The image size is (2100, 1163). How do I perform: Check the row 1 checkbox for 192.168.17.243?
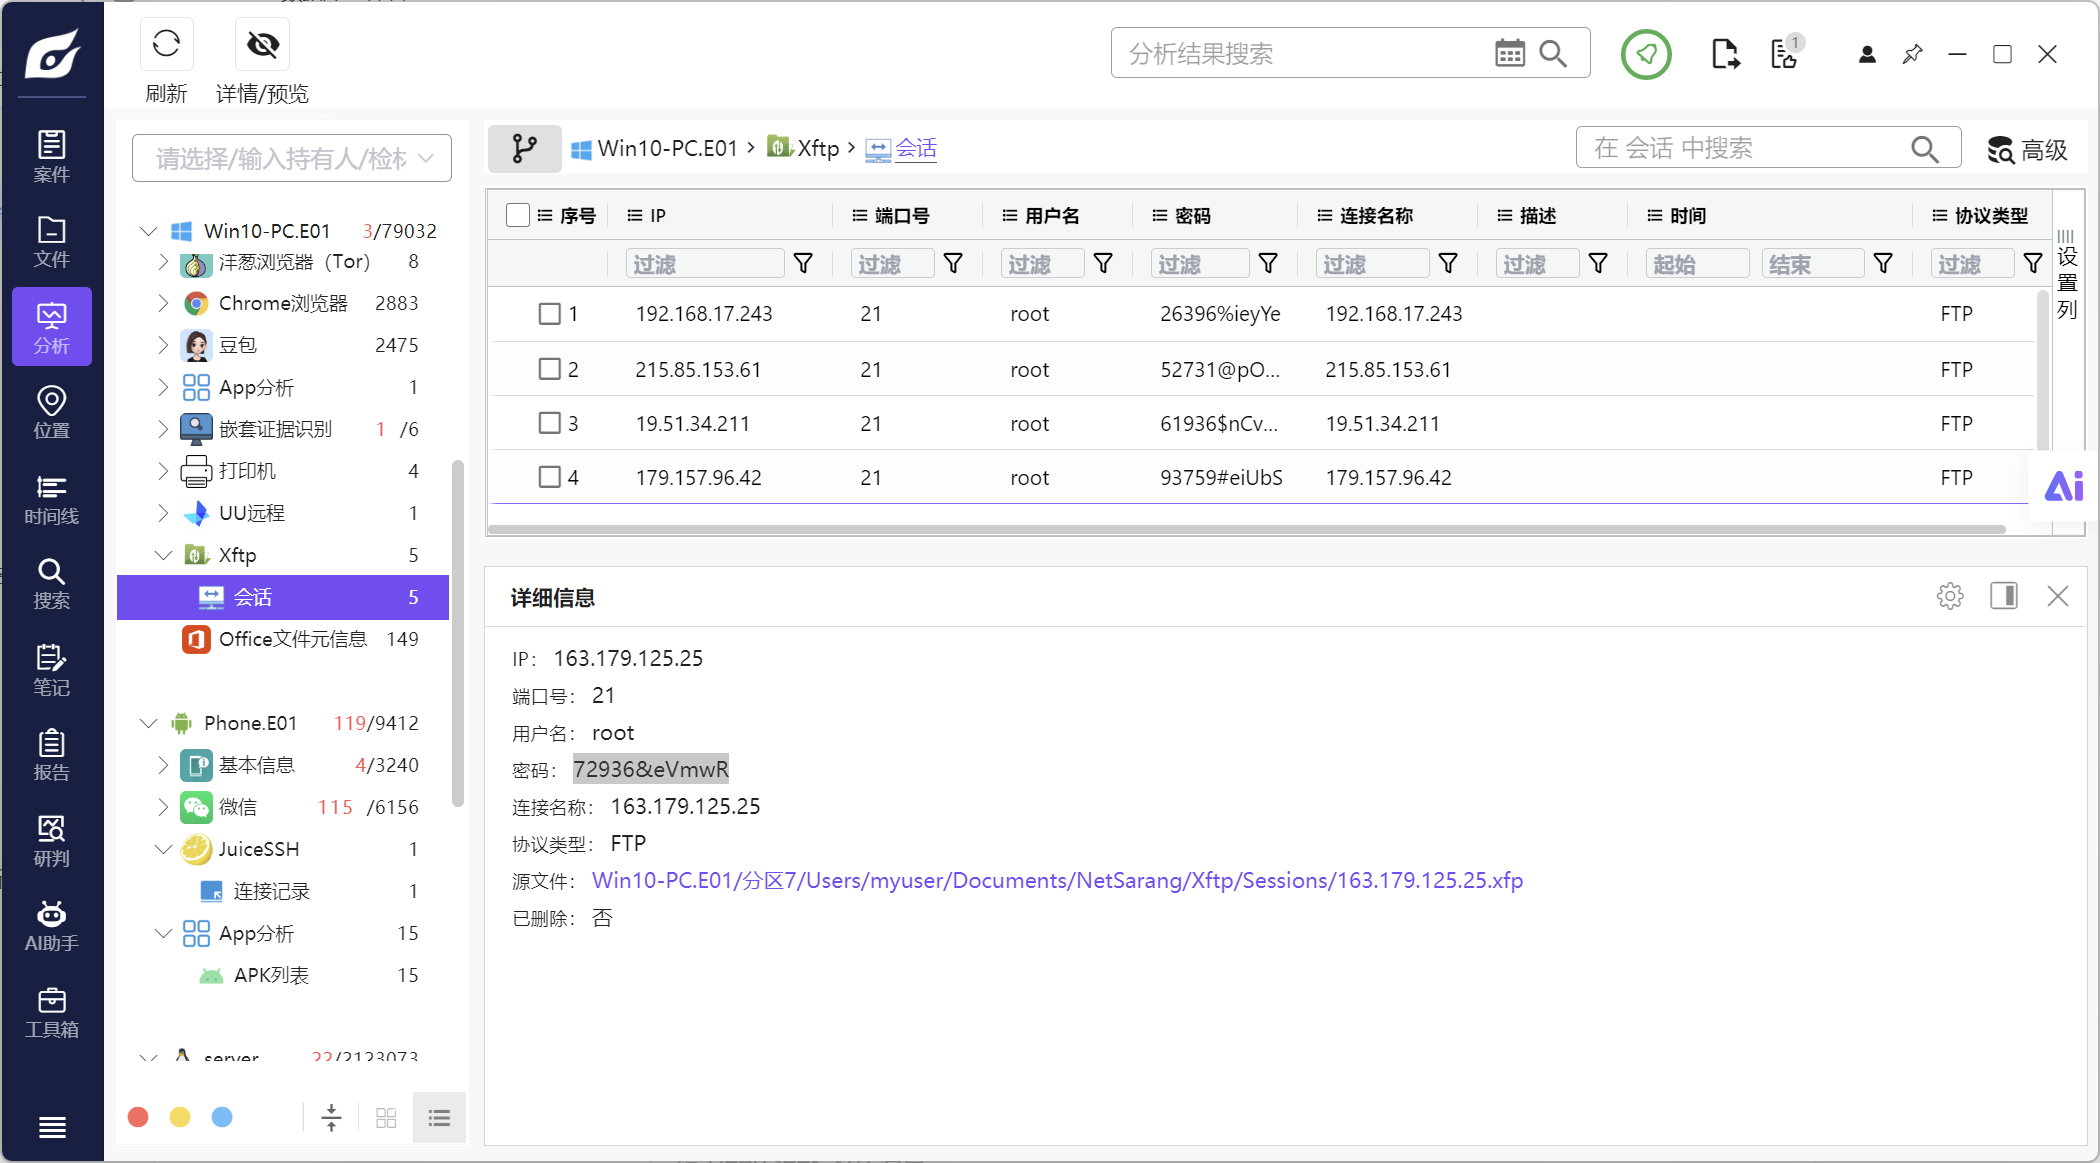coord(550,314)
